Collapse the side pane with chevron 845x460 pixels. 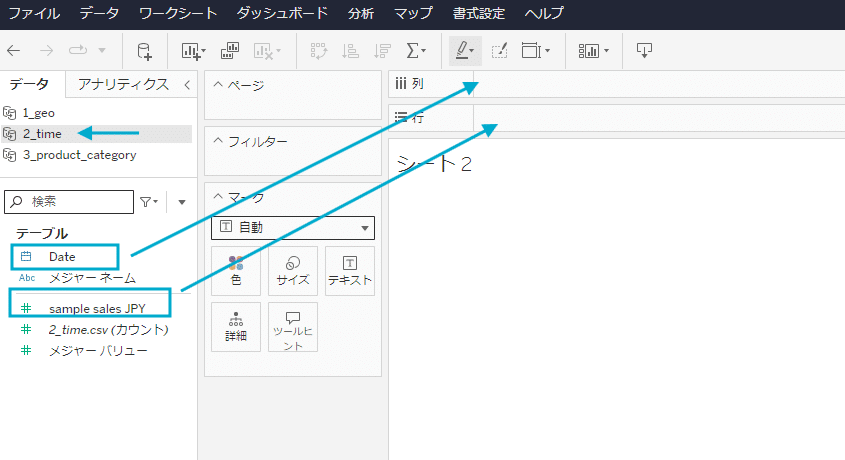[186, 85]
